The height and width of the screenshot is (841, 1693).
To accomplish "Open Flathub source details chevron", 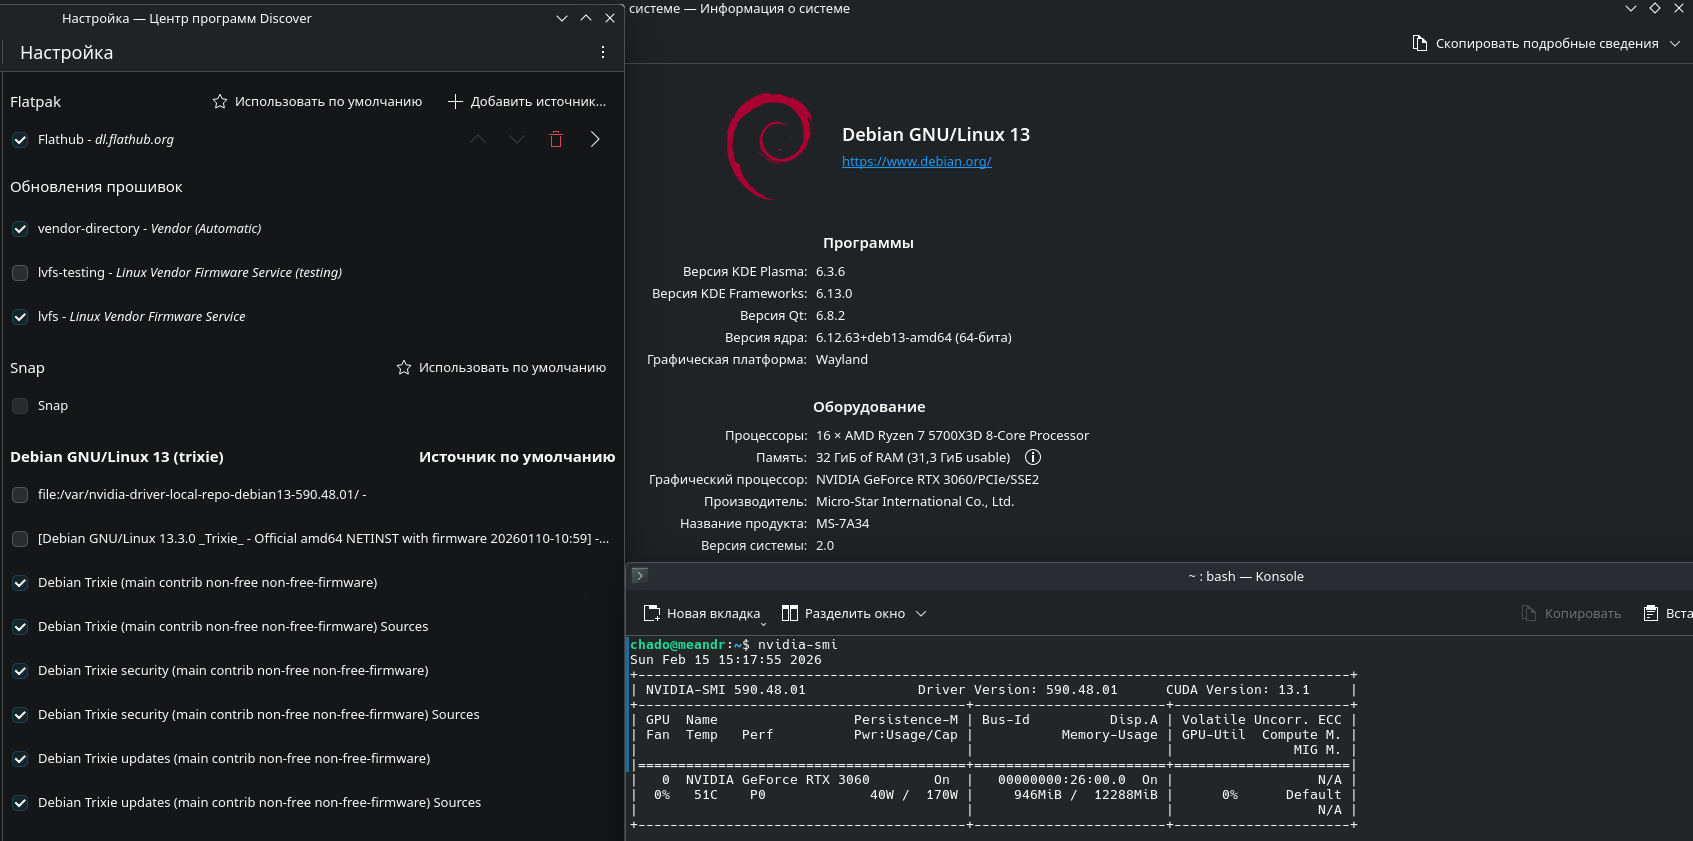I will coord(595,140).
